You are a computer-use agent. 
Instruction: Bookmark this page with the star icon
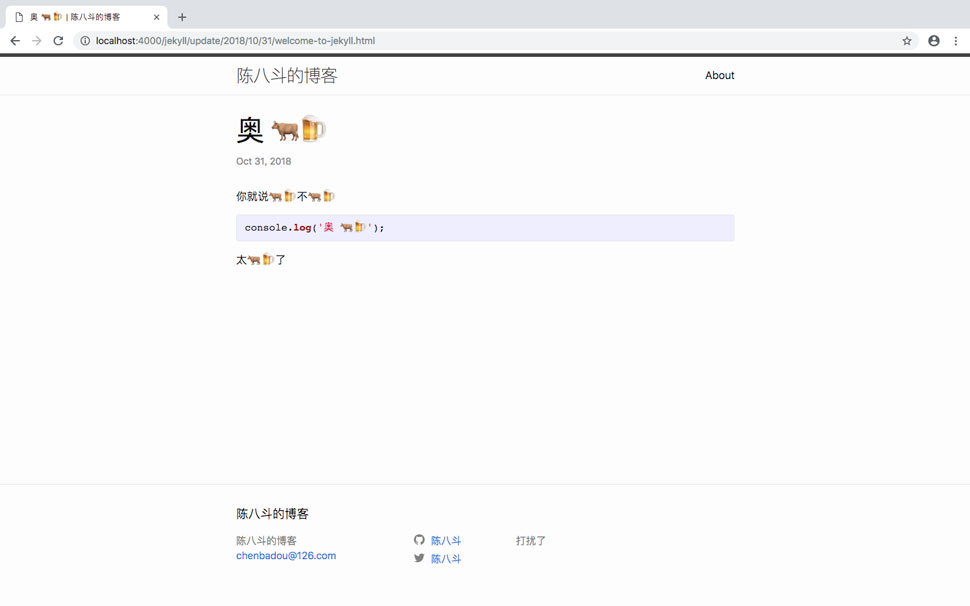coord(907,41)
